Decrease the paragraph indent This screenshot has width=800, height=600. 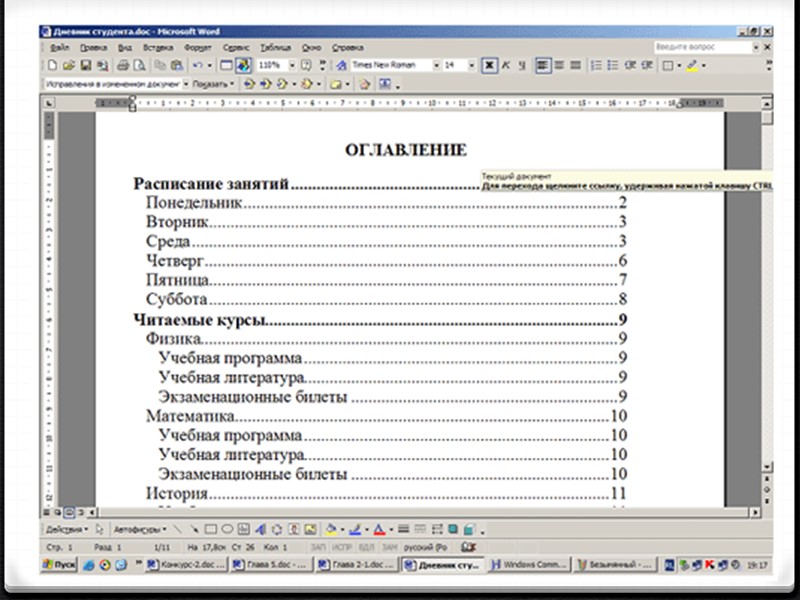tap(630, 65)
